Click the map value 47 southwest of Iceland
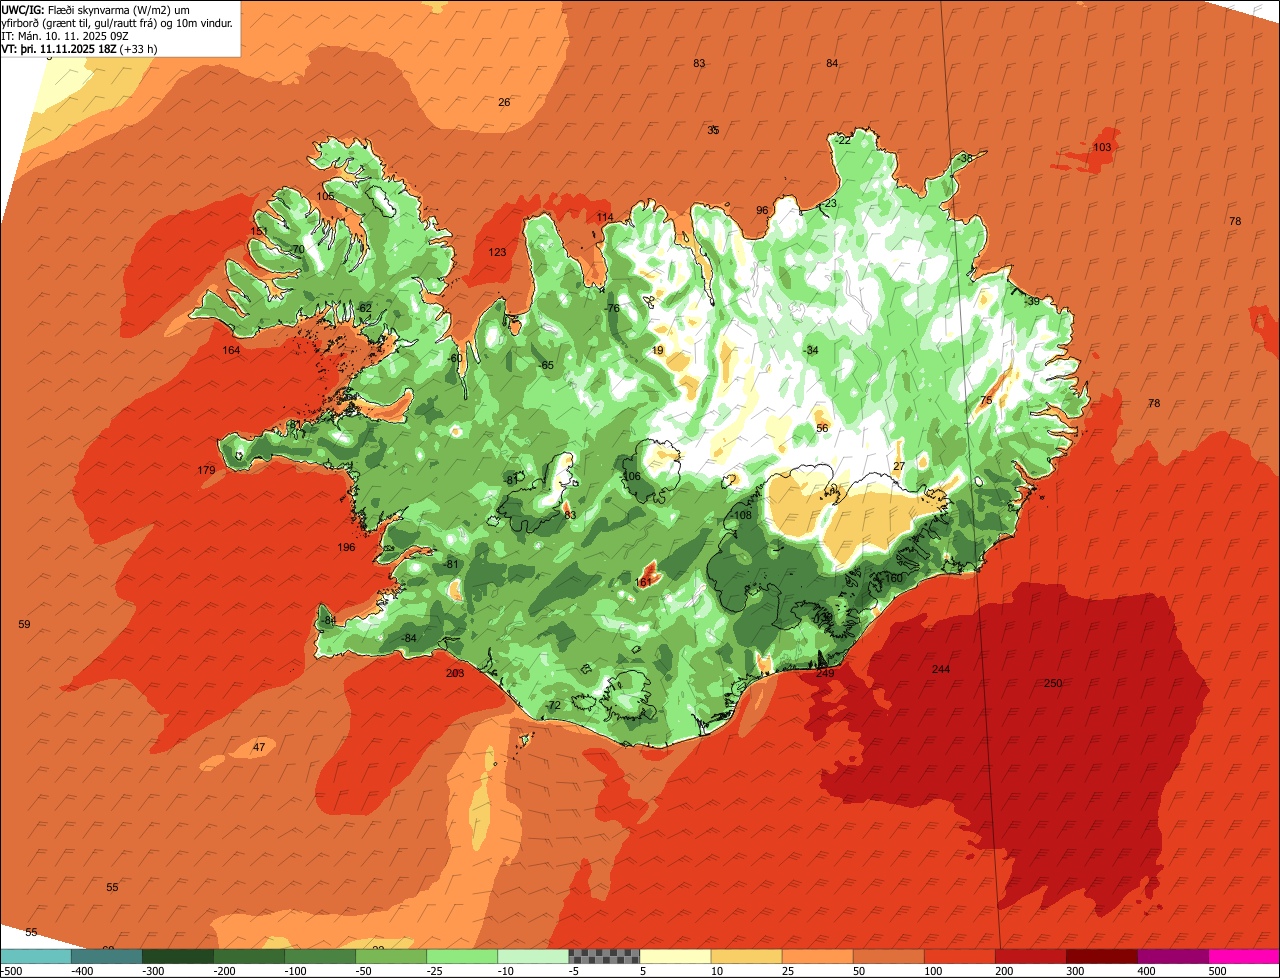The image size is (1280, 978). [259, 747]
